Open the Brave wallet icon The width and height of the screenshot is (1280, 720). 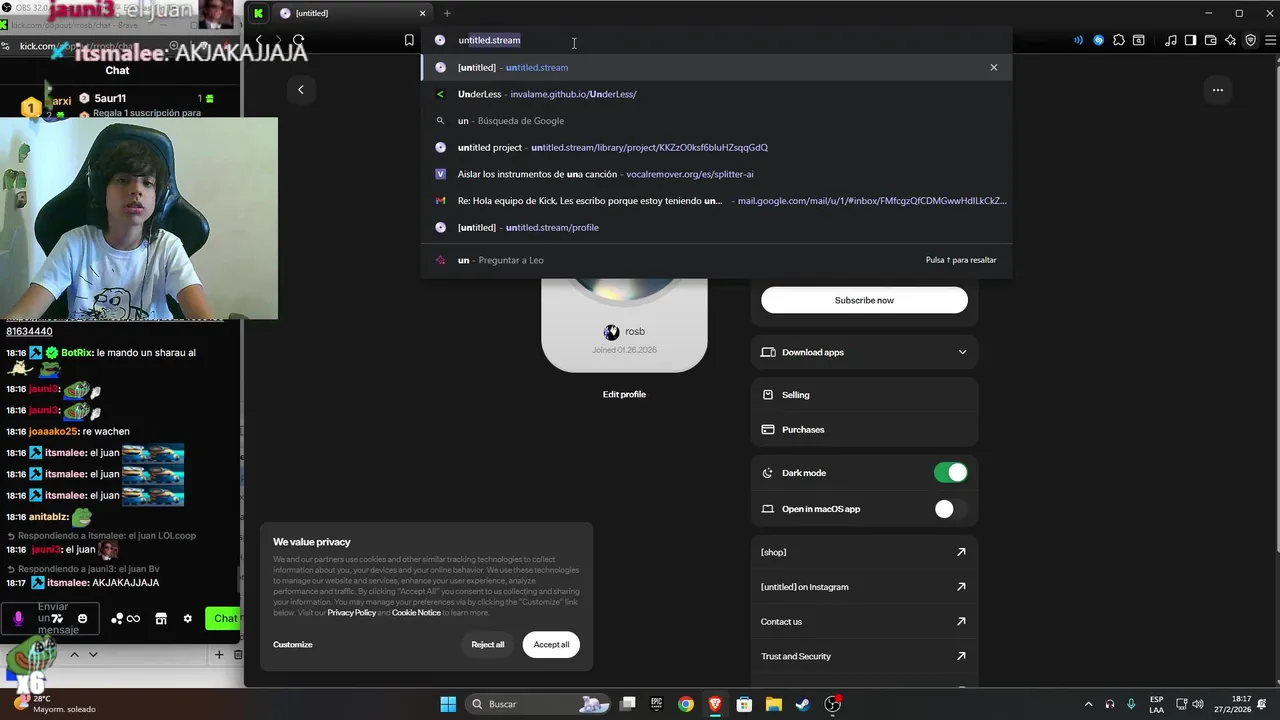point(1210,40)
